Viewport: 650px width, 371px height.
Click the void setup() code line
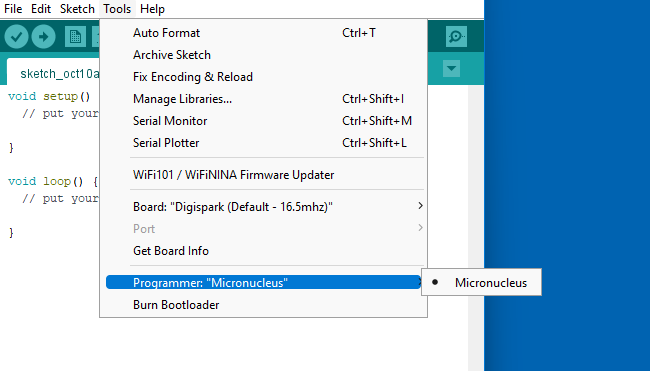click(49, 96)
